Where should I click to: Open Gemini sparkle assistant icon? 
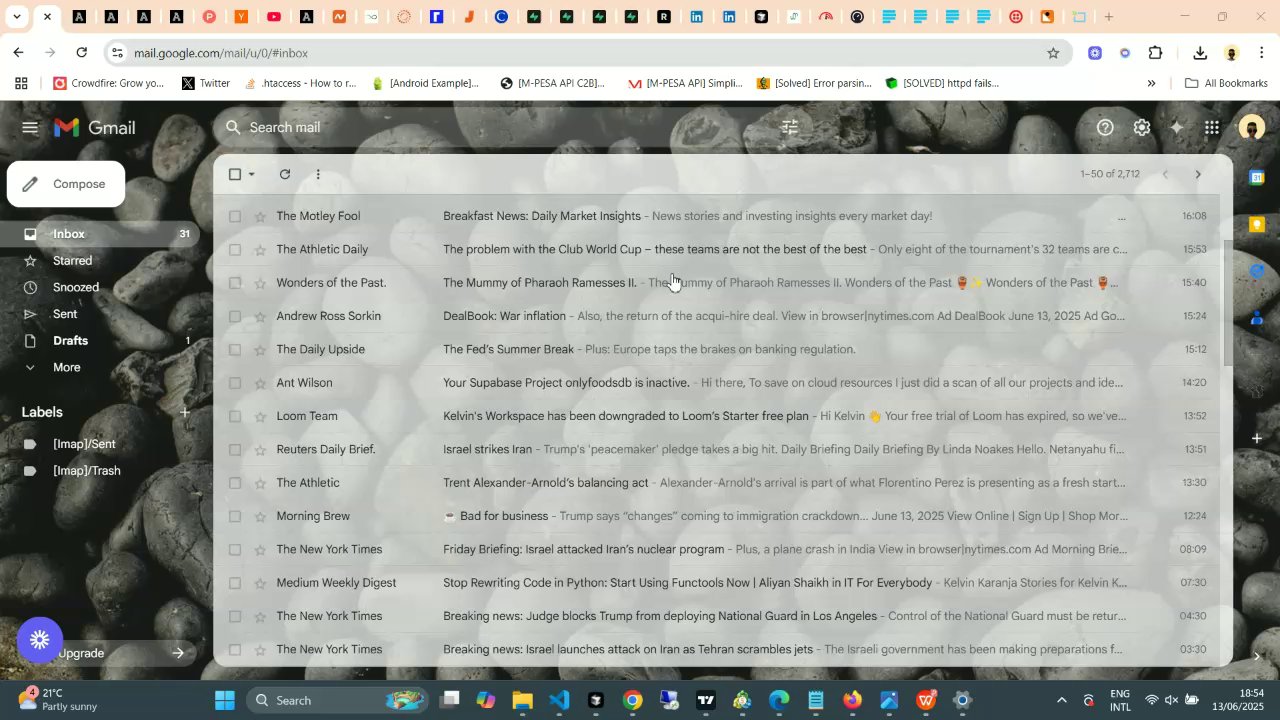1177,128
